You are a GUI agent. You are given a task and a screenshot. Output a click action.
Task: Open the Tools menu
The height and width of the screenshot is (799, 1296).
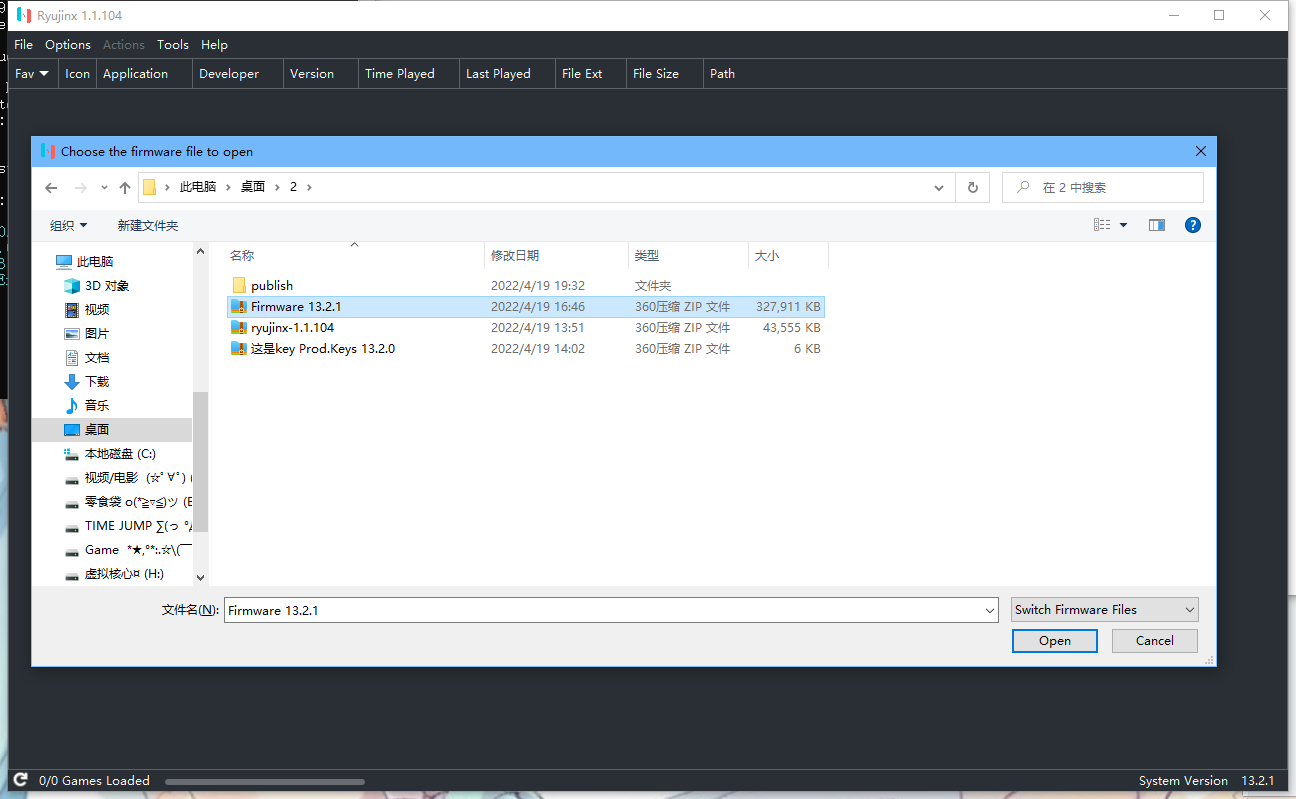[x=173, y=45]
